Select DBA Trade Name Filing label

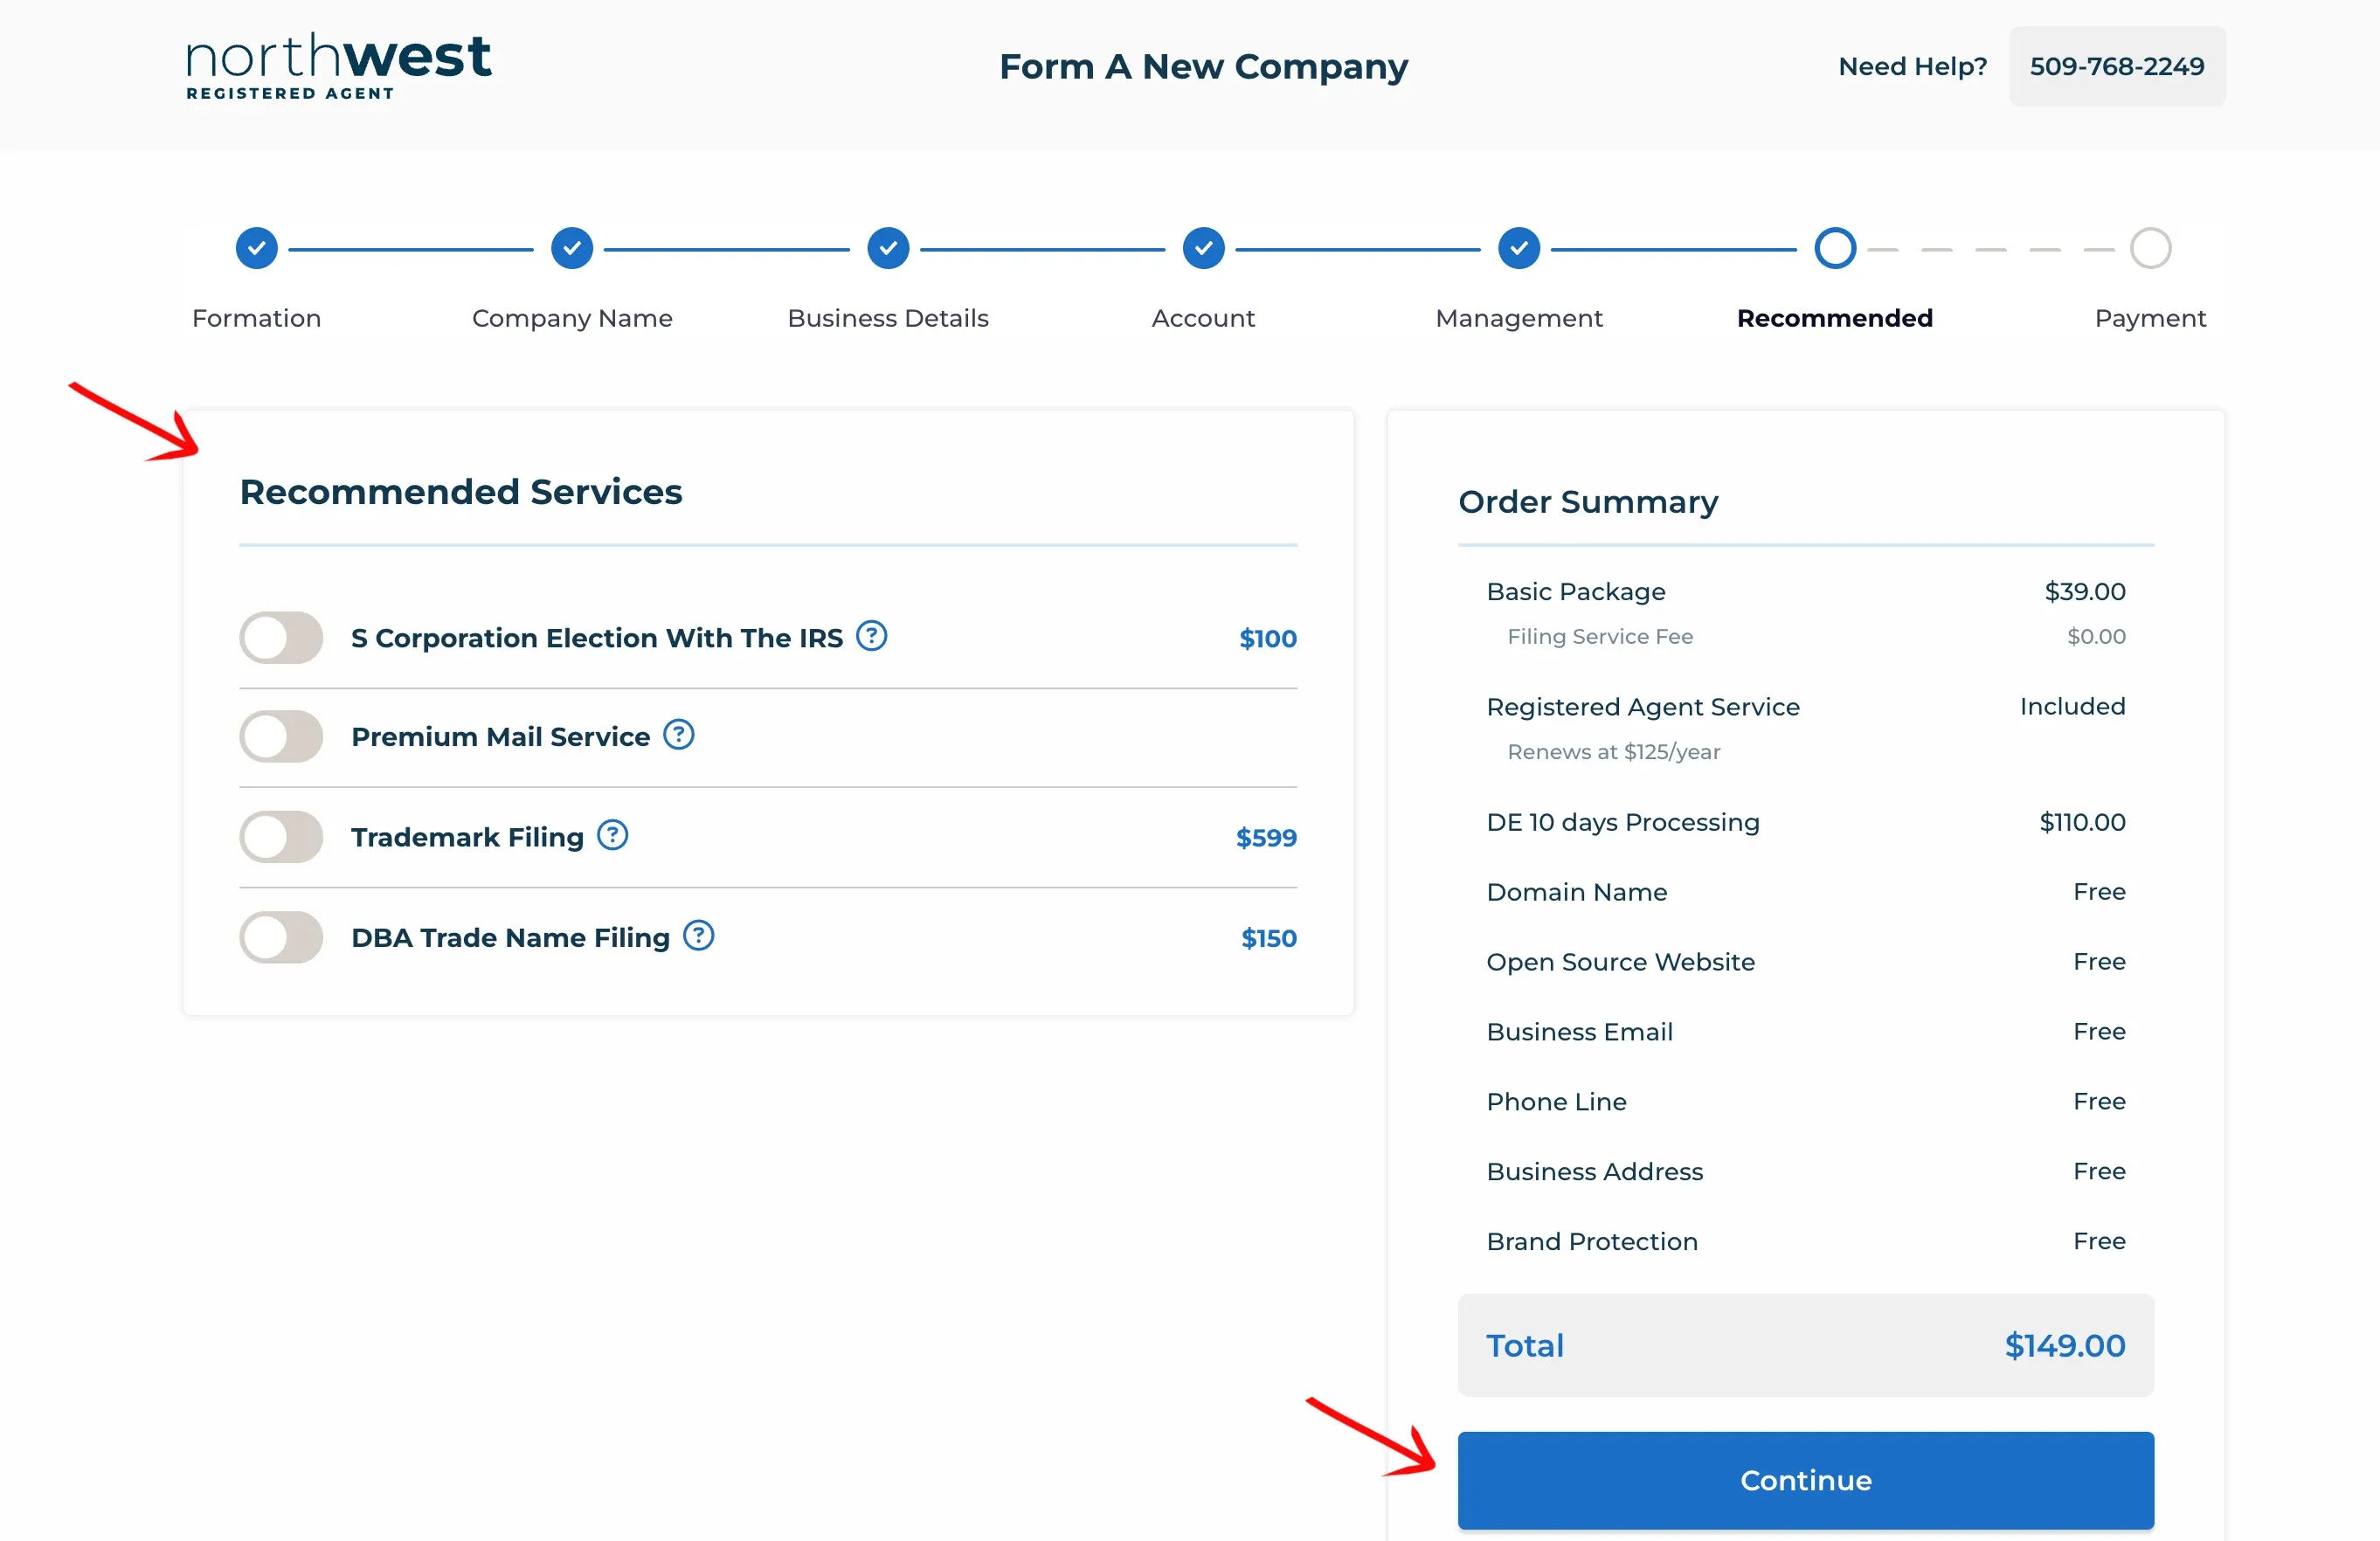[510, 938]
